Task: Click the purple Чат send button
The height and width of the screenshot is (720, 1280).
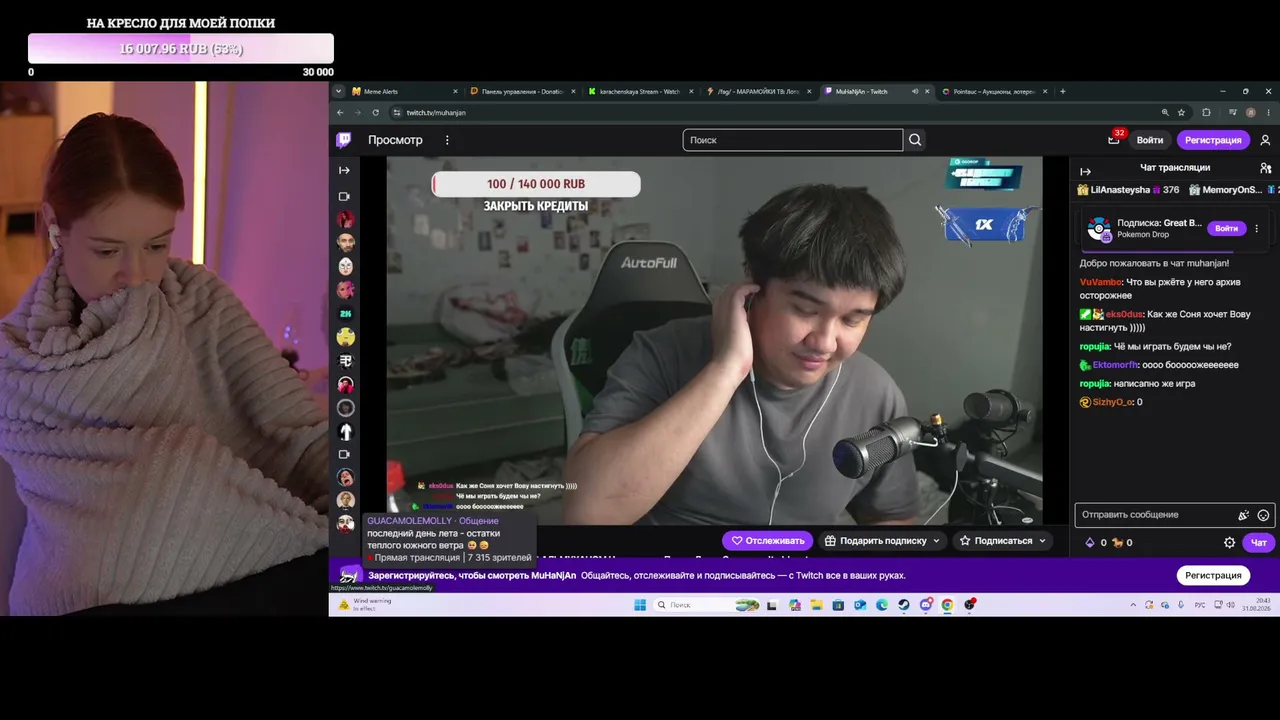Action: point(1259,543)
